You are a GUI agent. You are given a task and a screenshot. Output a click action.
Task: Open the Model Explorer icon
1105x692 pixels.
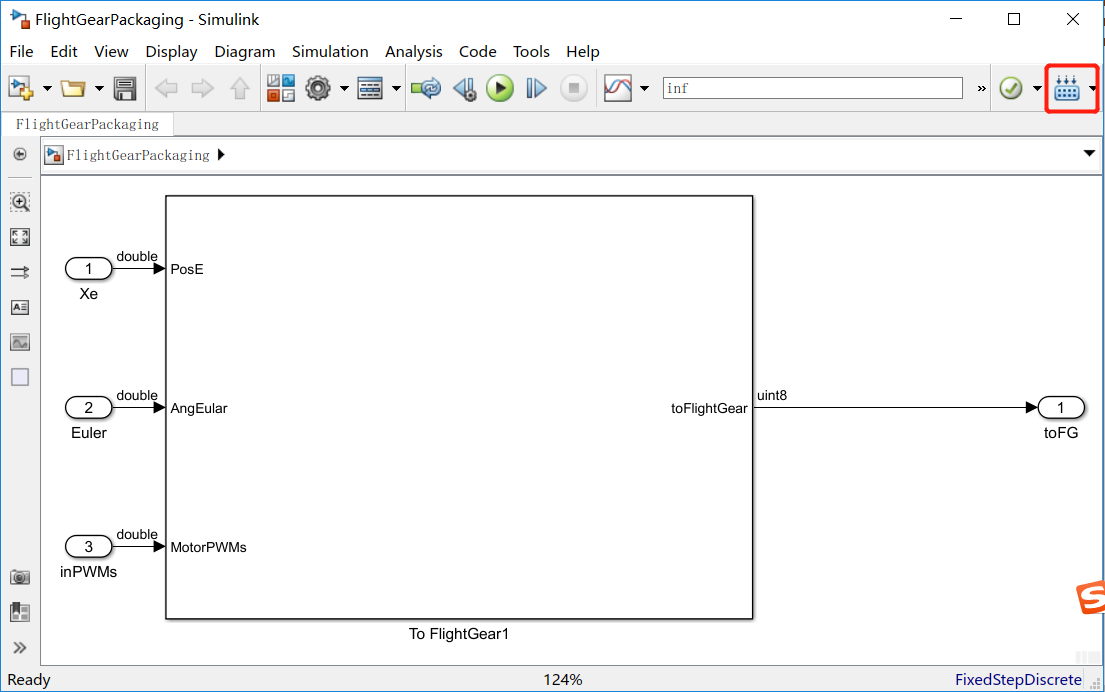[x=370, y=88]
